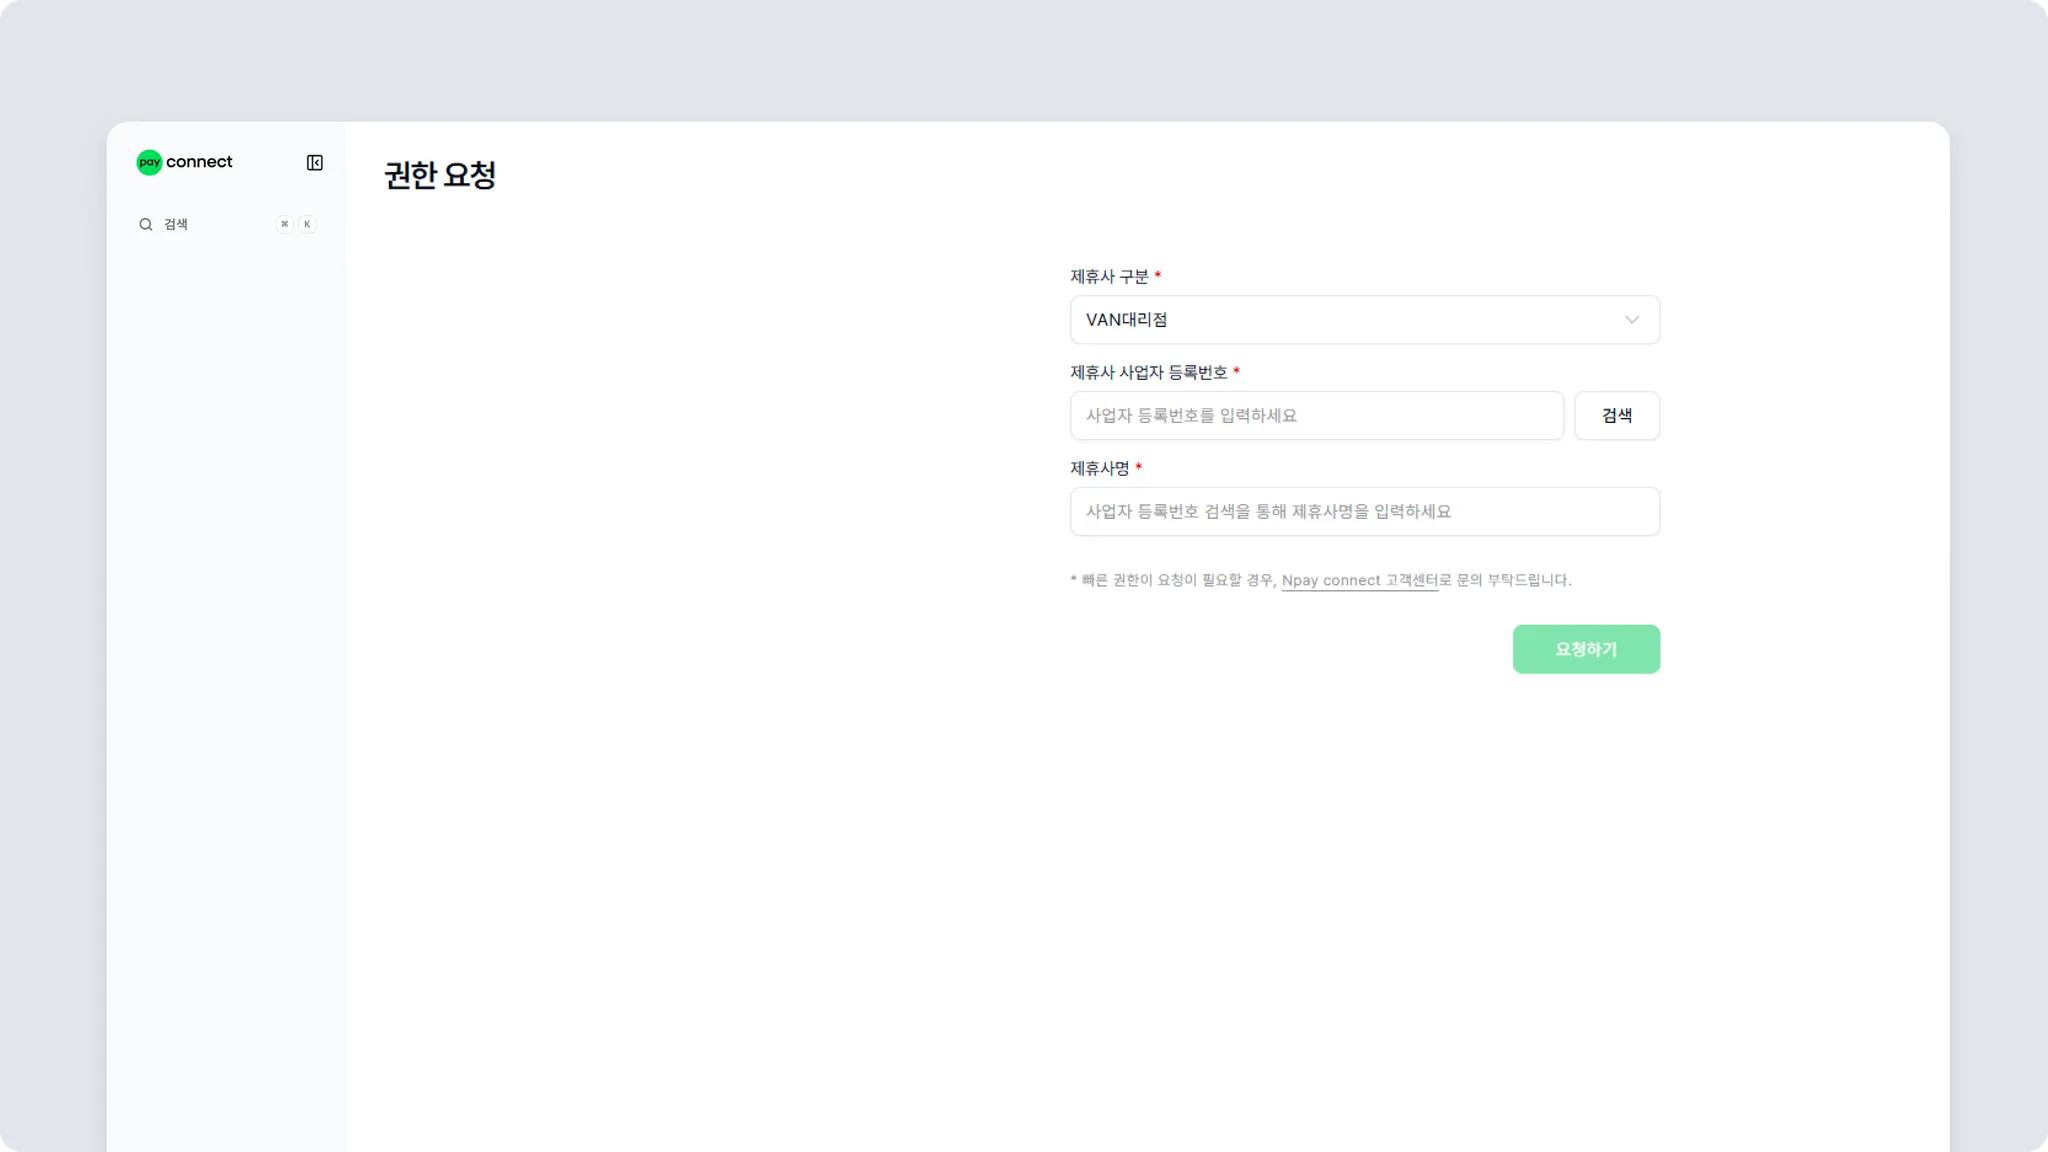This screenshot has height=1152, width=2048.
Task: Click the ⌘ shortcut key badge
Action: 285,224
